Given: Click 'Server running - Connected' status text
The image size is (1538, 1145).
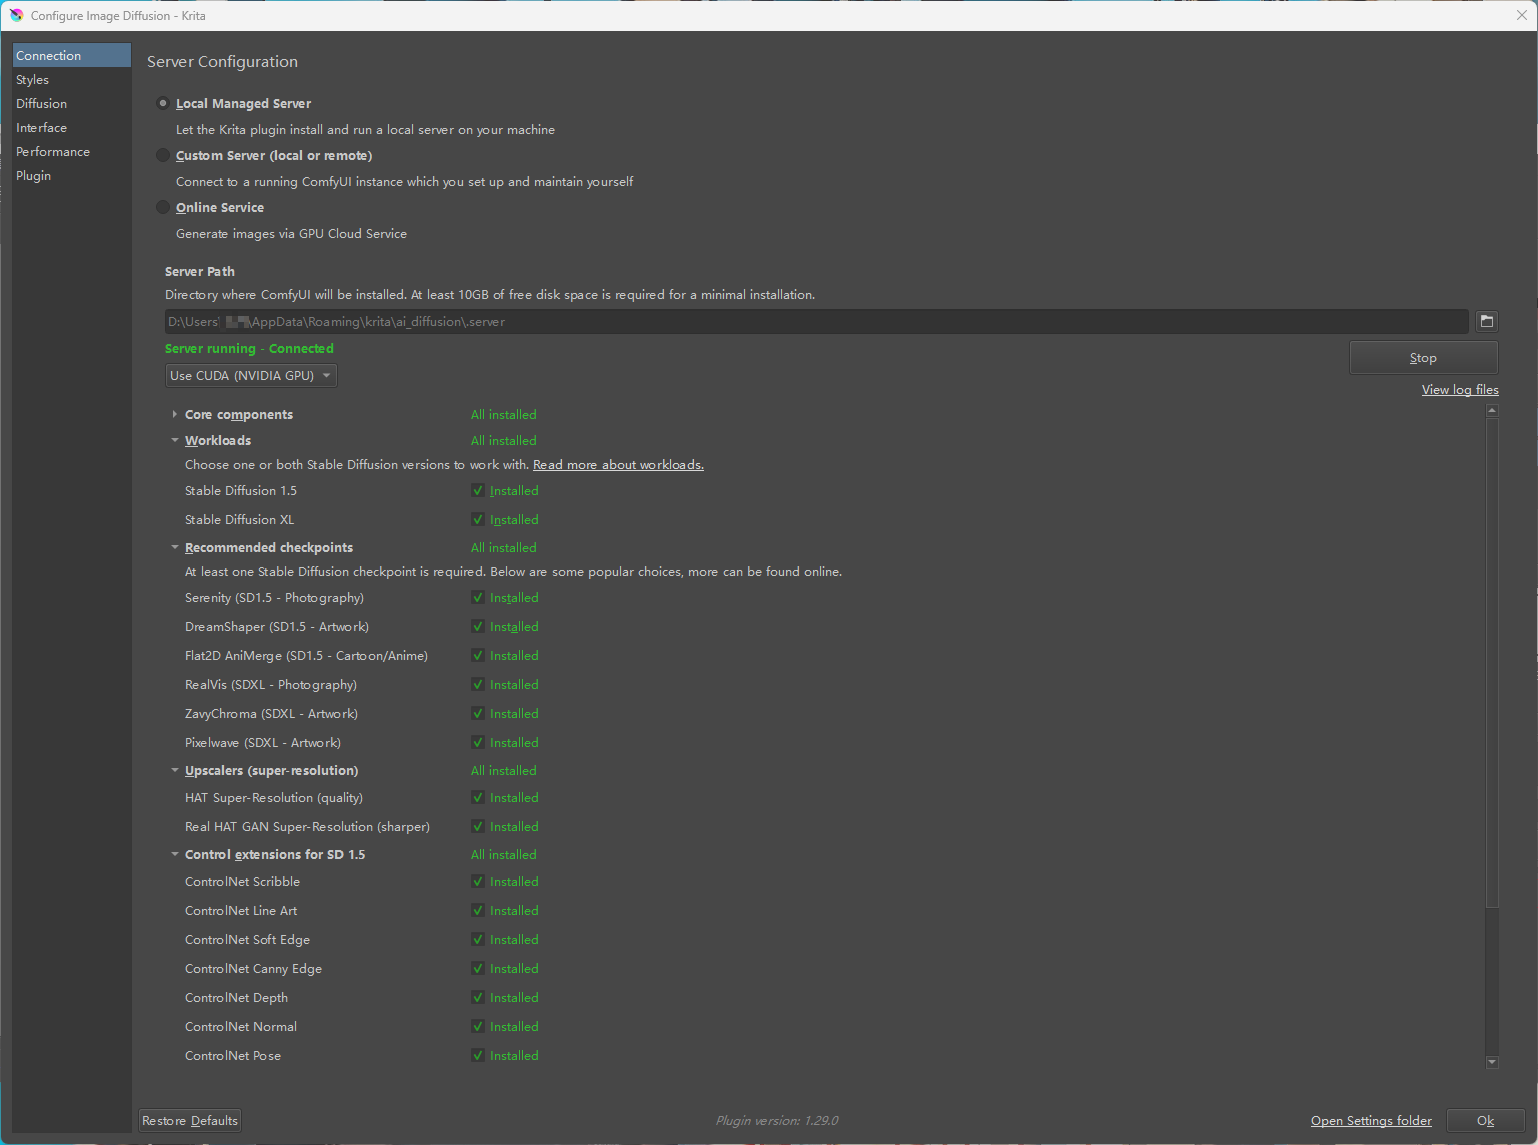Looking at the screenshot, I should tap(249, 349).
